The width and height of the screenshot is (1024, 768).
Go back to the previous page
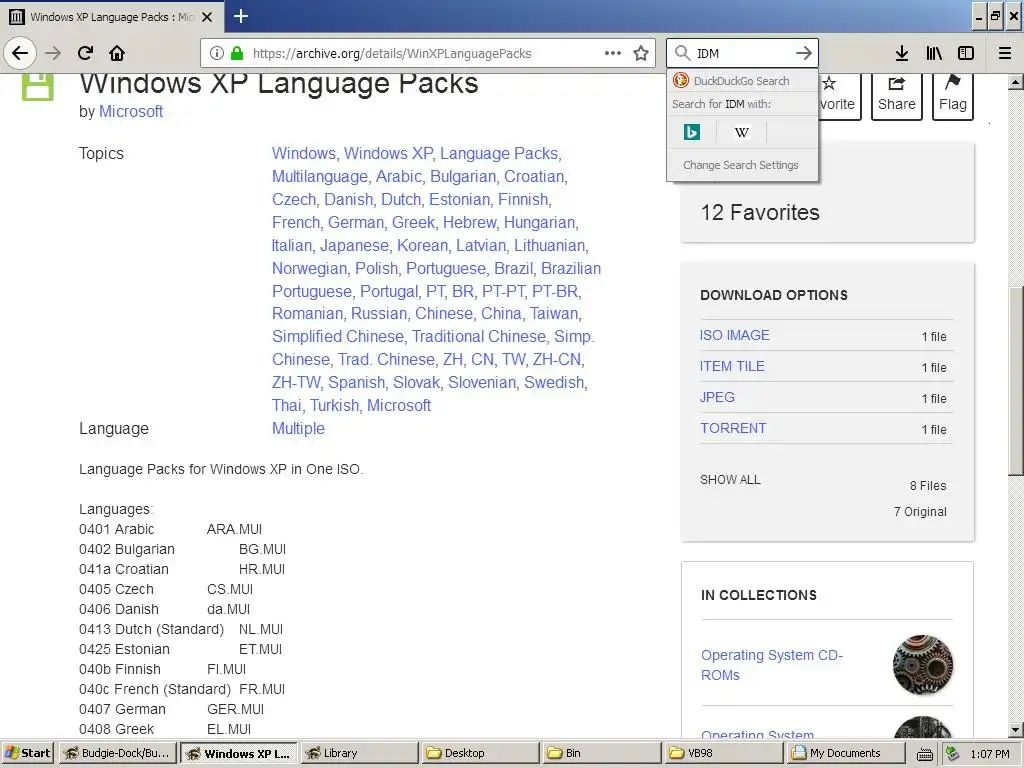tap(20, 53)
